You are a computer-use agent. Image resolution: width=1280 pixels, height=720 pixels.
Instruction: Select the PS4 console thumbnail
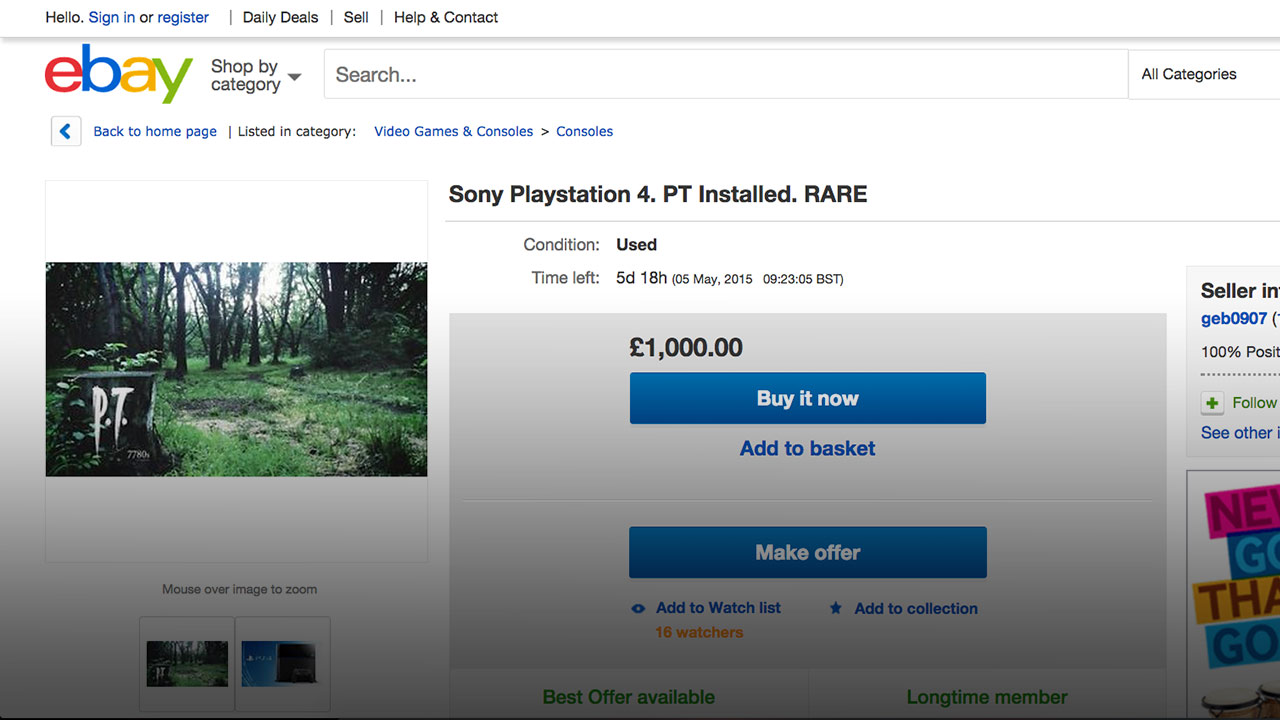pyautogui.click(x=283, y=663)
